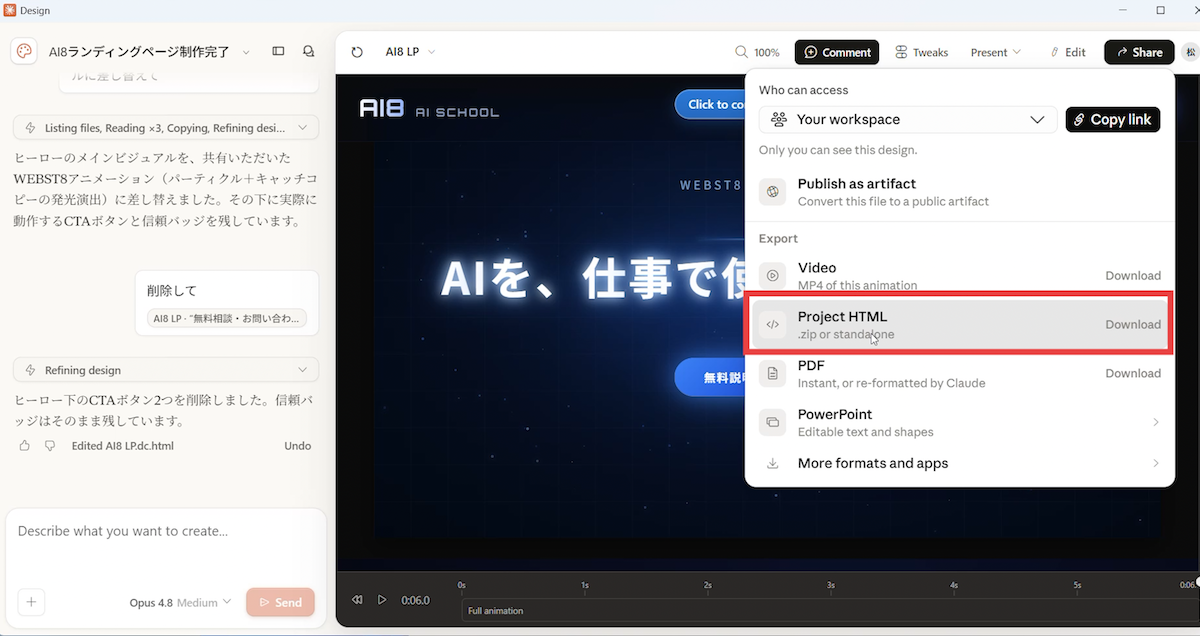Click the thumbs down feedback icon
This screenshot has width=1200, height=636.
coord(50,445)
